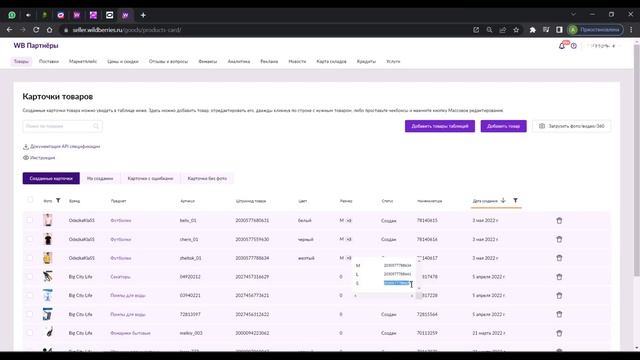
Task: Open the filter icon next to Дата создания
Action: pyautogui.click(x=516, y=200)
